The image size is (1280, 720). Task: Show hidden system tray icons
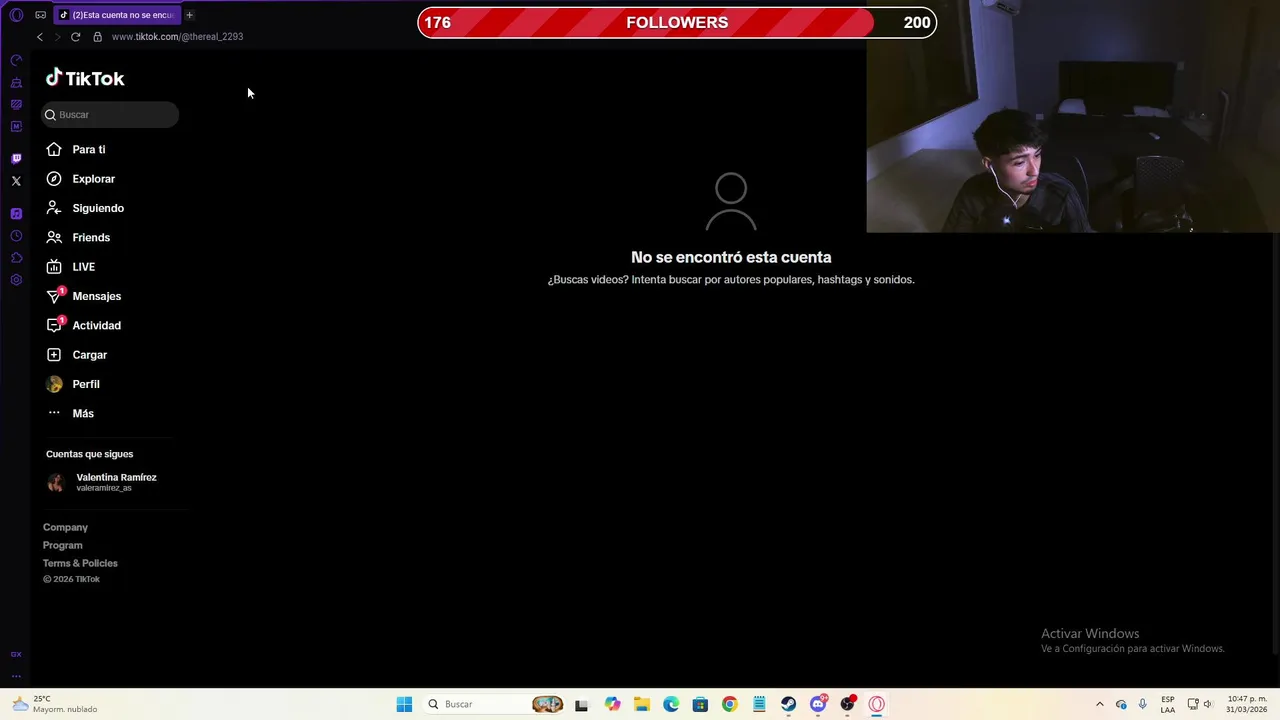pos(1099,704)
